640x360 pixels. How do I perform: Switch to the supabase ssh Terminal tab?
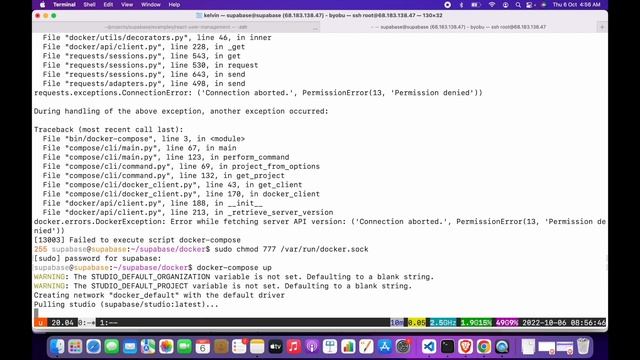pos(459,27)
